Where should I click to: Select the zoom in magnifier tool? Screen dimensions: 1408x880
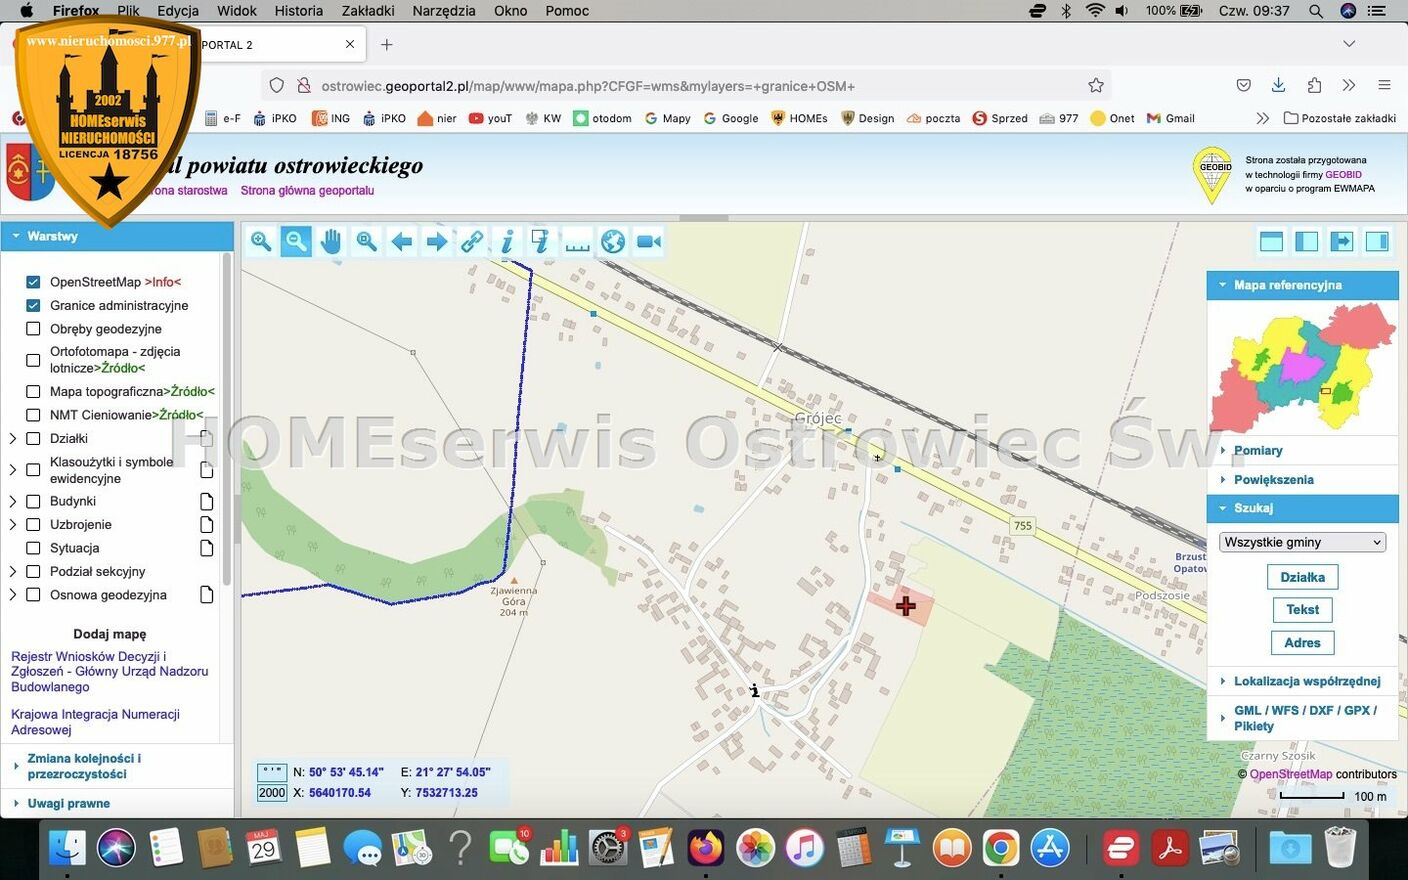(261, 242)
